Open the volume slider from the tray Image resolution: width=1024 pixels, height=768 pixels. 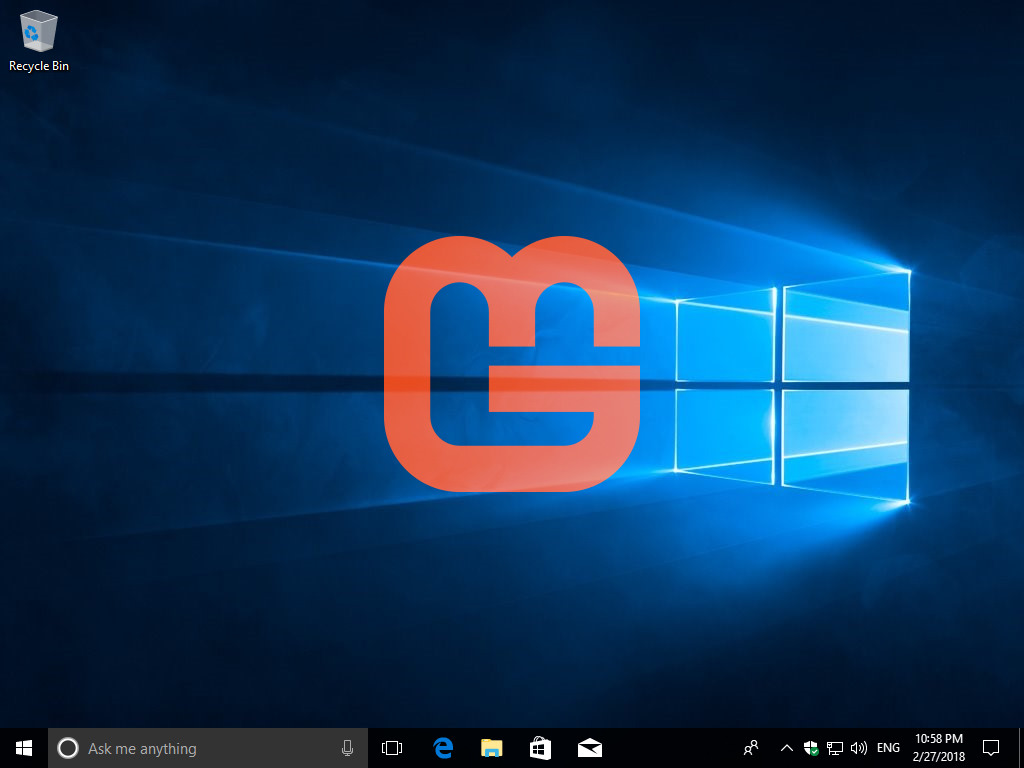coord(860,747)
